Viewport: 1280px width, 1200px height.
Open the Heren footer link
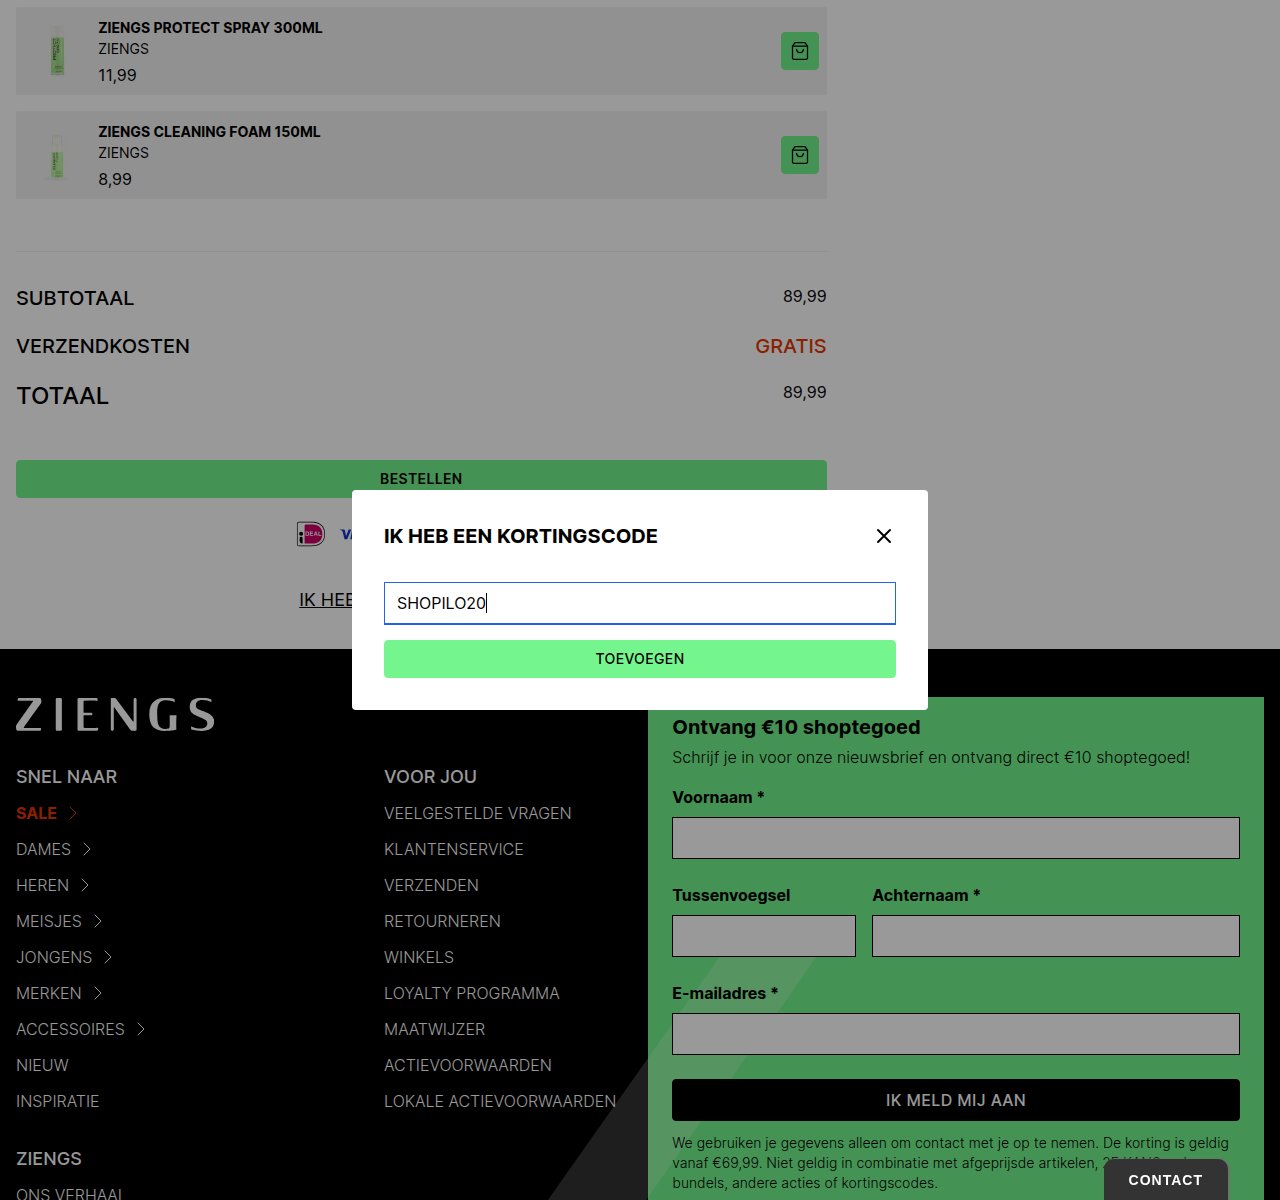pyautogui.click(x=42, y=885)
